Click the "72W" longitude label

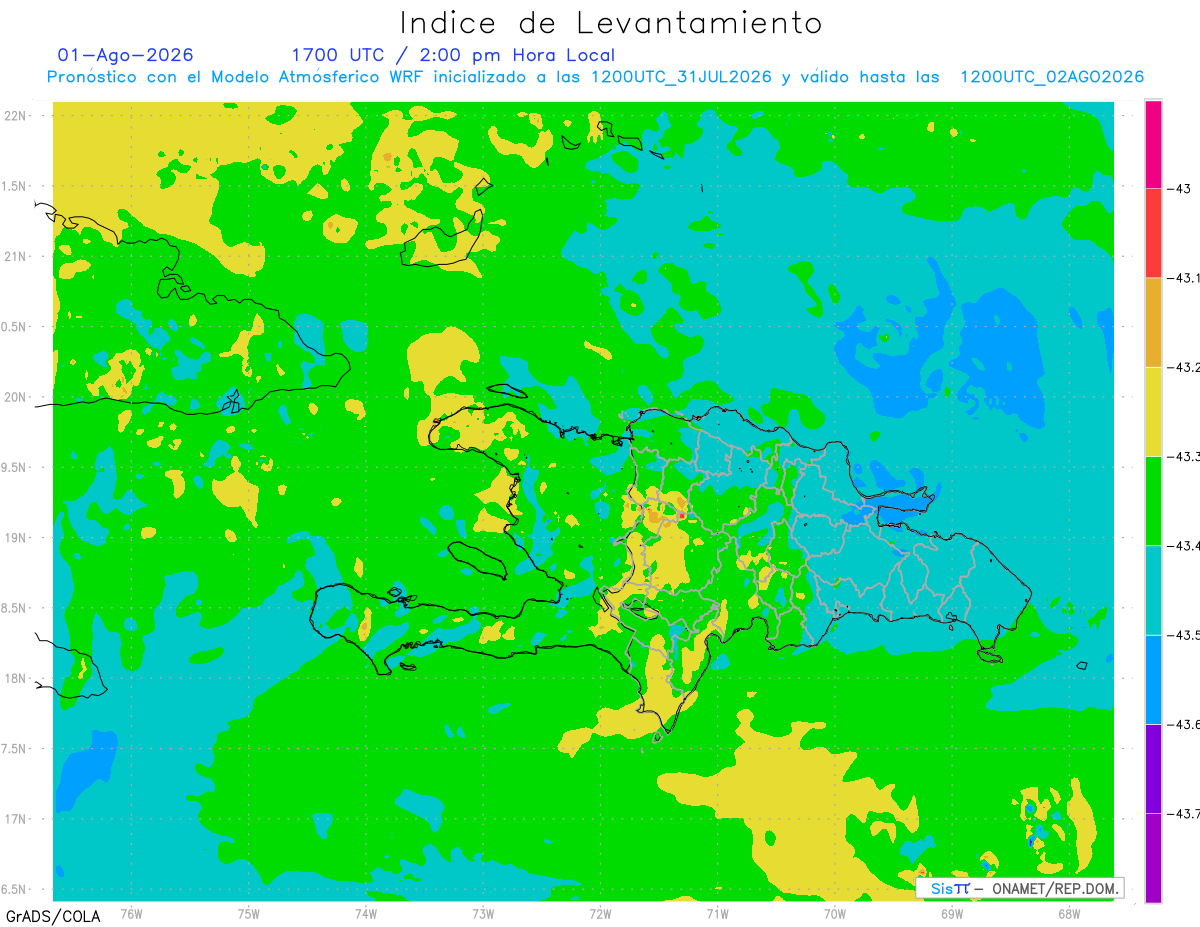click(x=600, y=913)
